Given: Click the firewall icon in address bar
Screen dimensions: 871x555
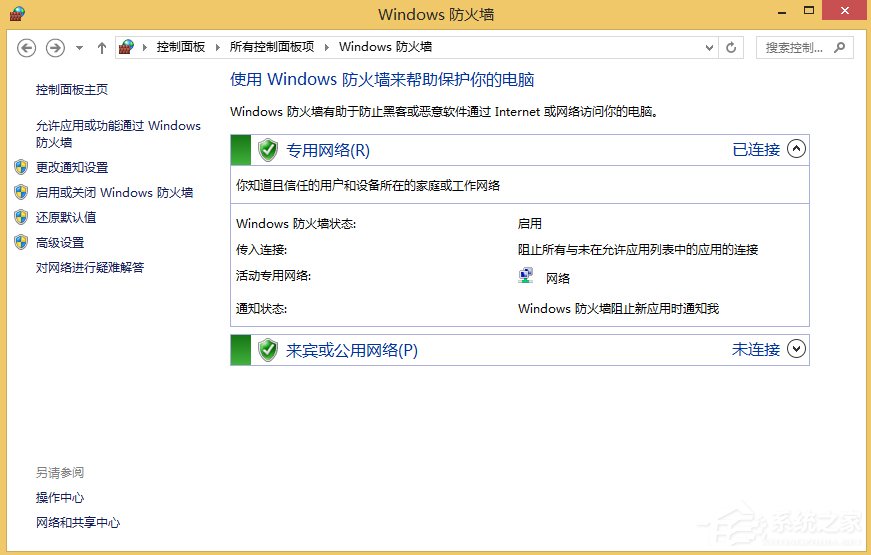Looking at the screenshot, I should pyautogui.click(x=127, y=47).
